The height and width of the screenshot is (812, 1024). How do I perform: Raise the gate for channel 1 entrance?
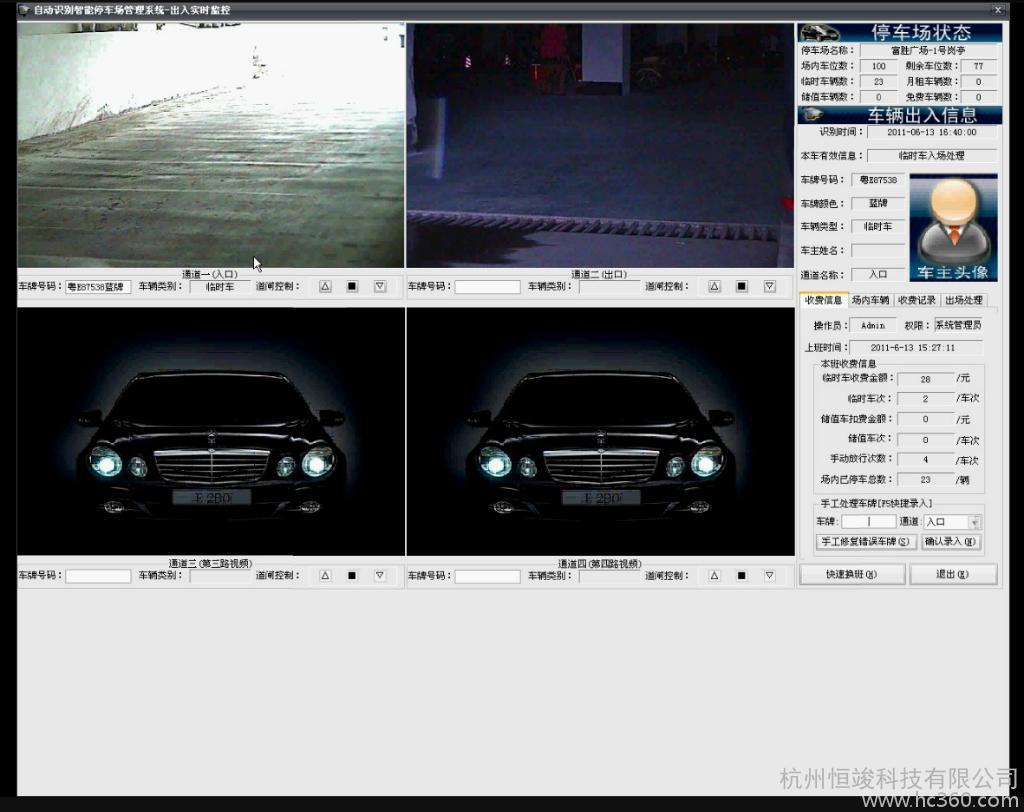pyautogui.click(x=325, y=286)
